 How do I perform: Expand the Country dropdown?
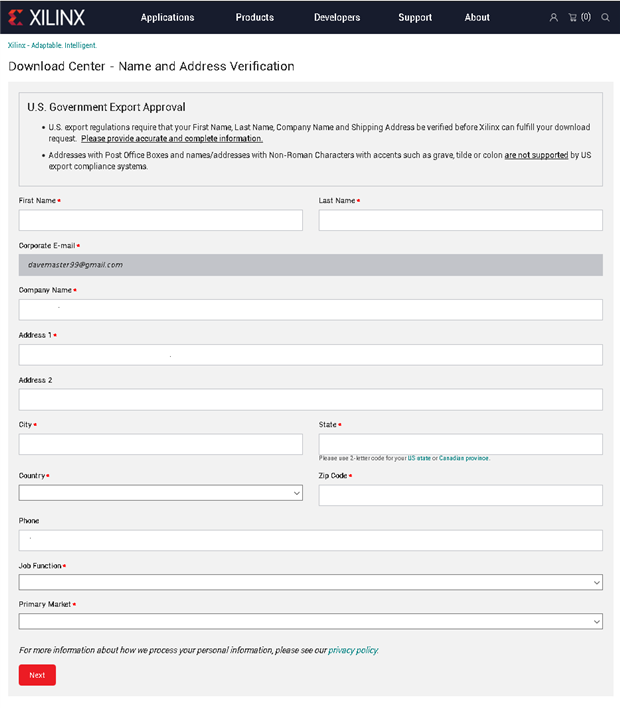(160, 493)
